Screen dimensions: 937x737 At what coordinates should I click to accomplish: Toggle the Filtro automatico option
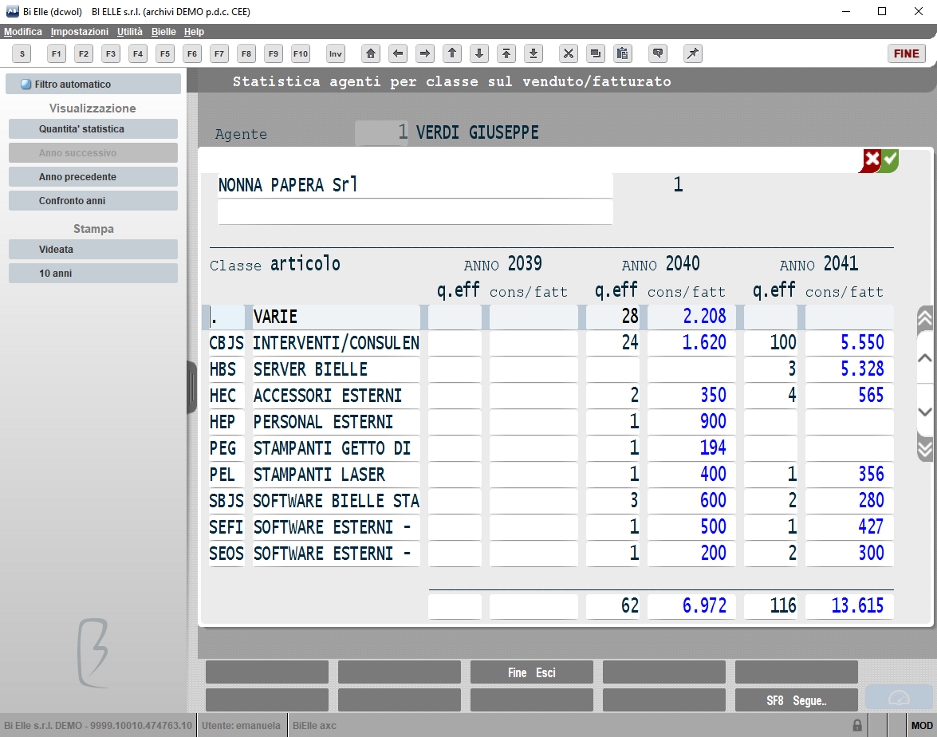click(93, 84)
